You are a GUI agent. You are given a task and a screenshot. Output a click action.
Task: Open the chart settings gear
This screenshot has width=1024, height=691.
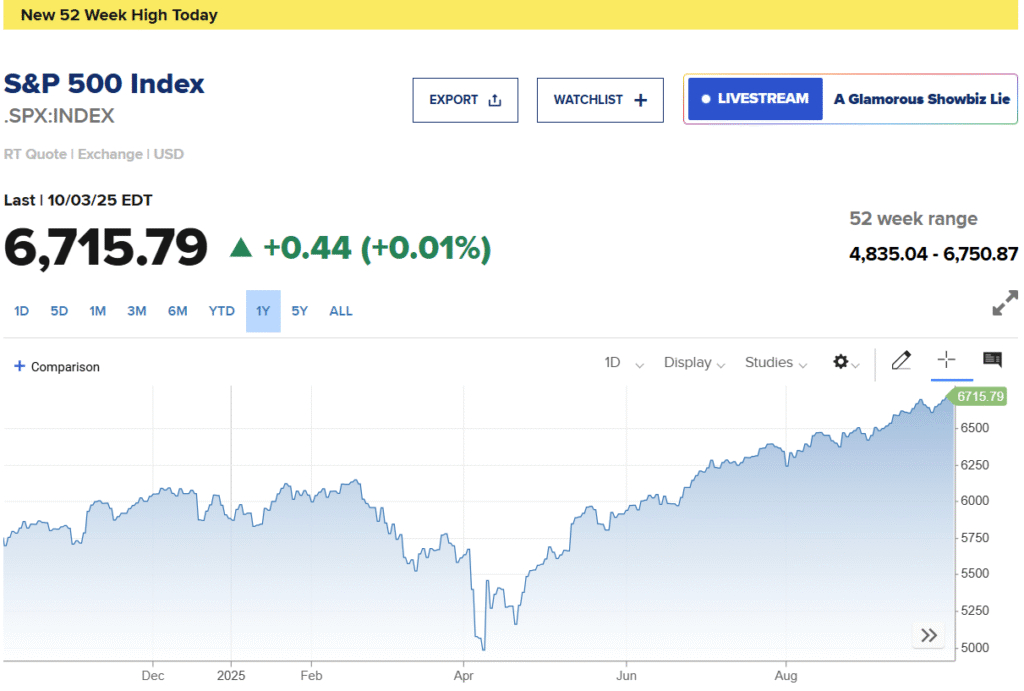point(845,362)
